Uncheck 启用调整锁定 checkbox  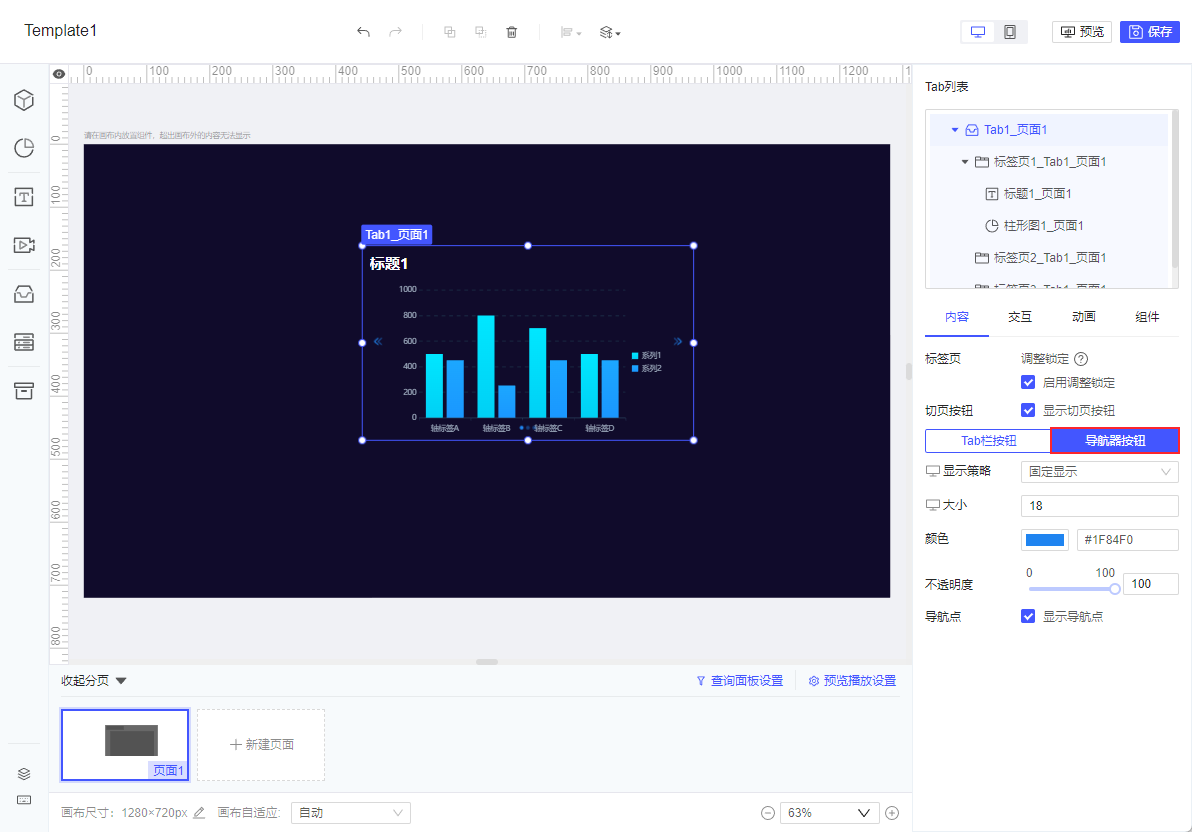pos(1028,382)
